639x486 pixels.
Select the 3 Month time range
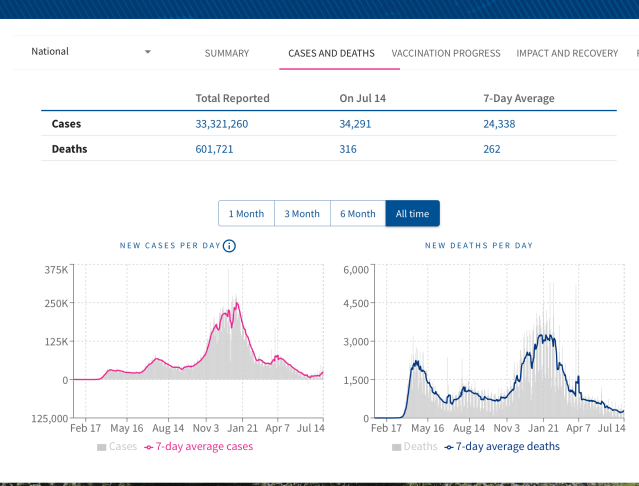(302, 214)
